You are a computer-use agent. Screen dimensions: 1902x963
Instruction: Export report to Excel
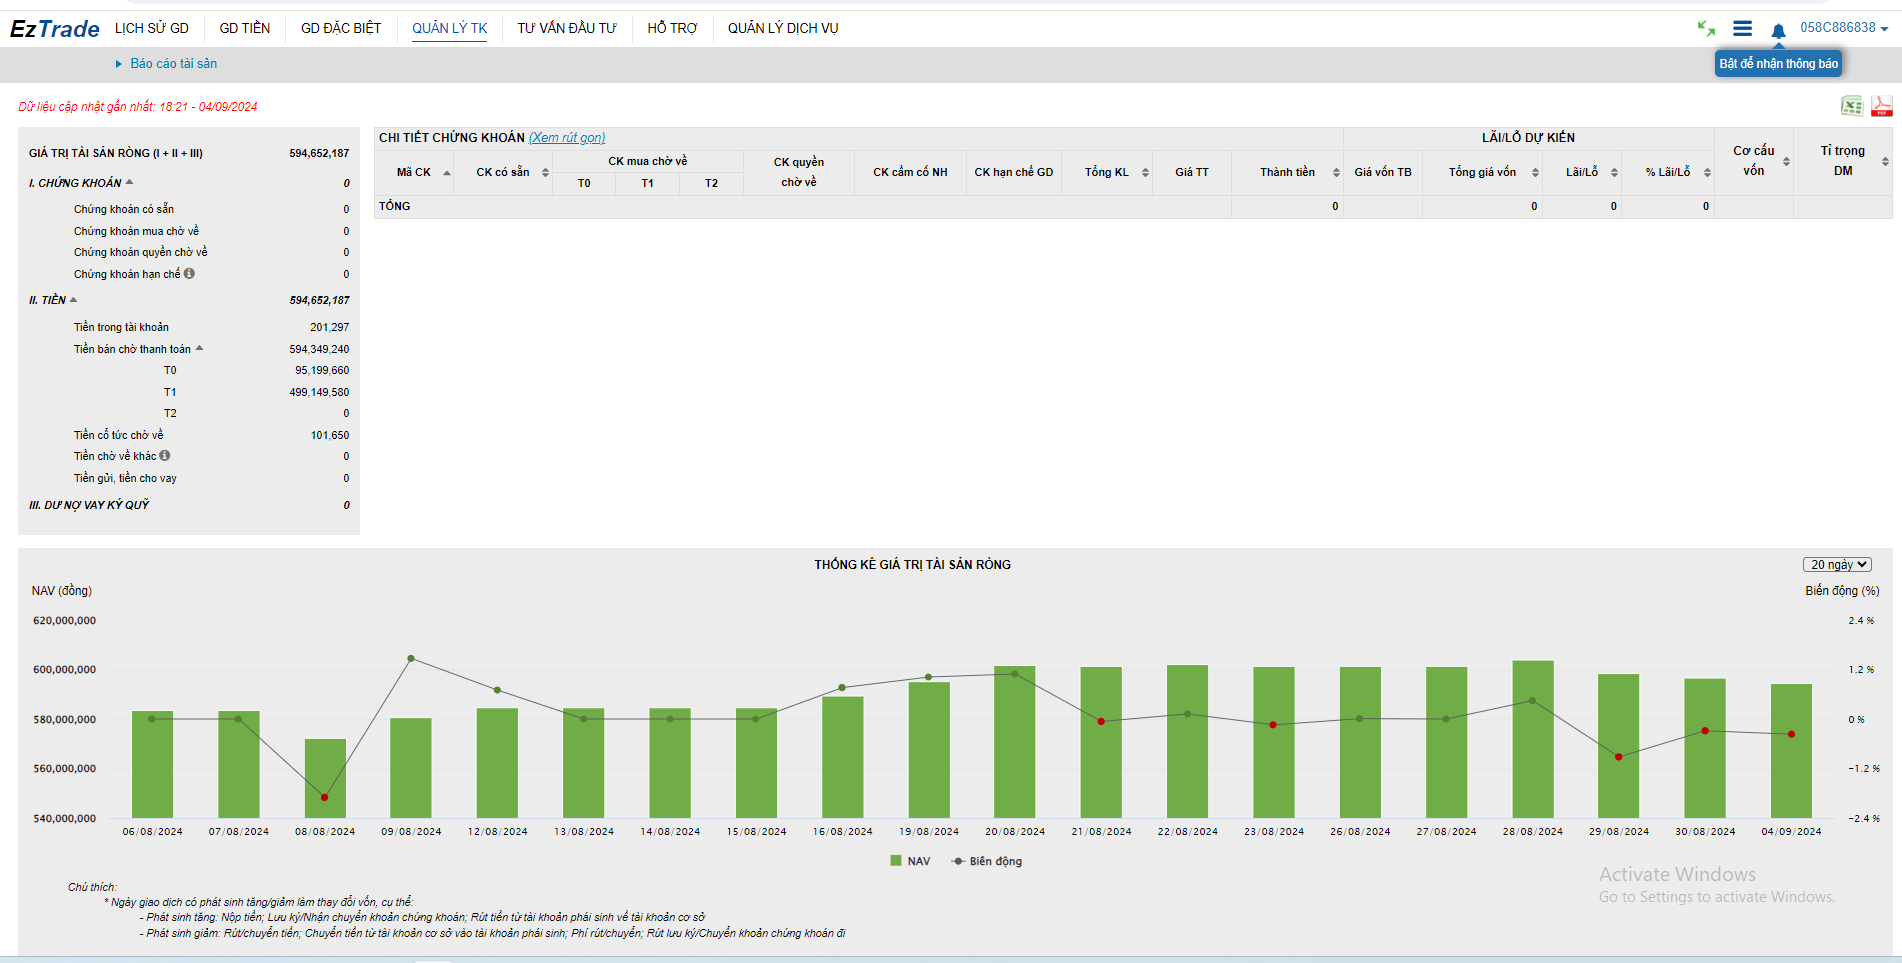[1852, 106]
